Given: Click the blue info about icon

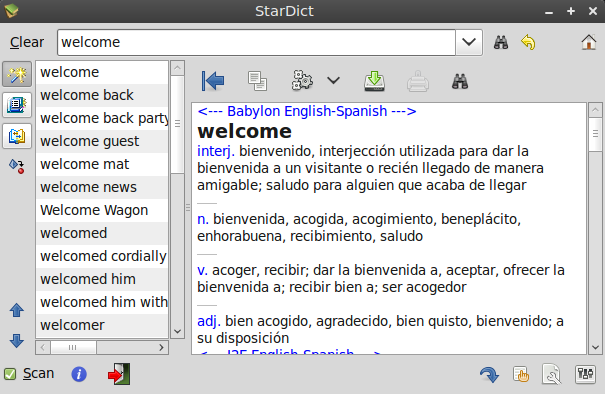Looking at the screenshot, I should click(79, 374).
